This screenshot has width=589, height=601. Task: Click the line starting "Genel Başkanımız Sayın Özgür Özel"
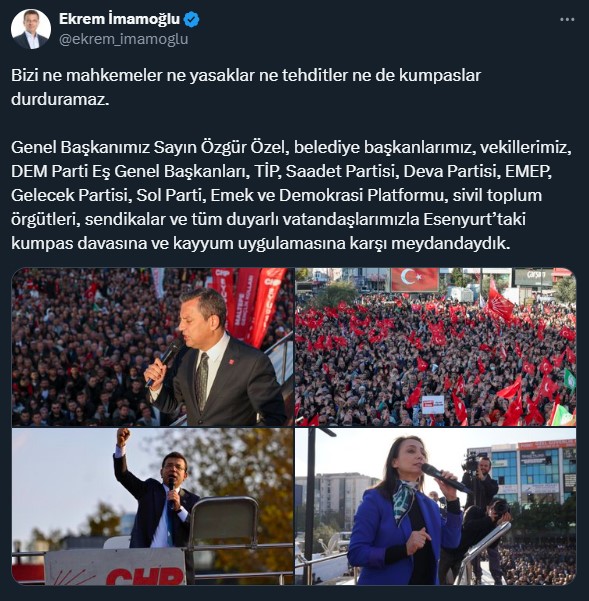(291, 147)
